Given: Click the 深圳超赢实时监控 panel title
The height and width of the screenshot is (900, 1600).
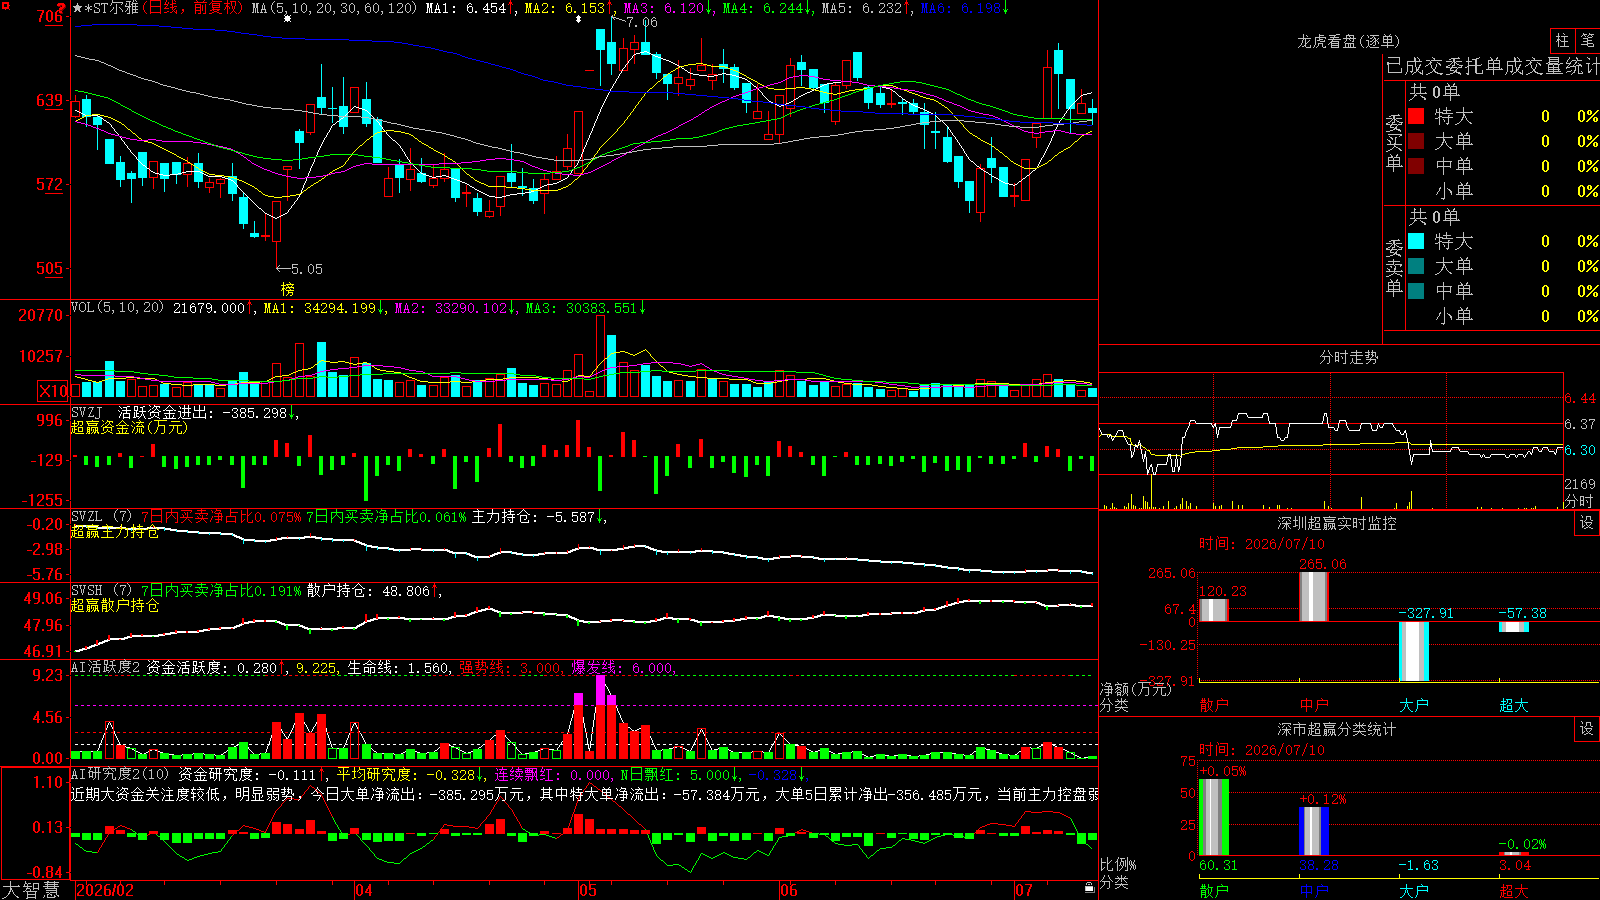Looking at the screenshot, I should 1337,523.
